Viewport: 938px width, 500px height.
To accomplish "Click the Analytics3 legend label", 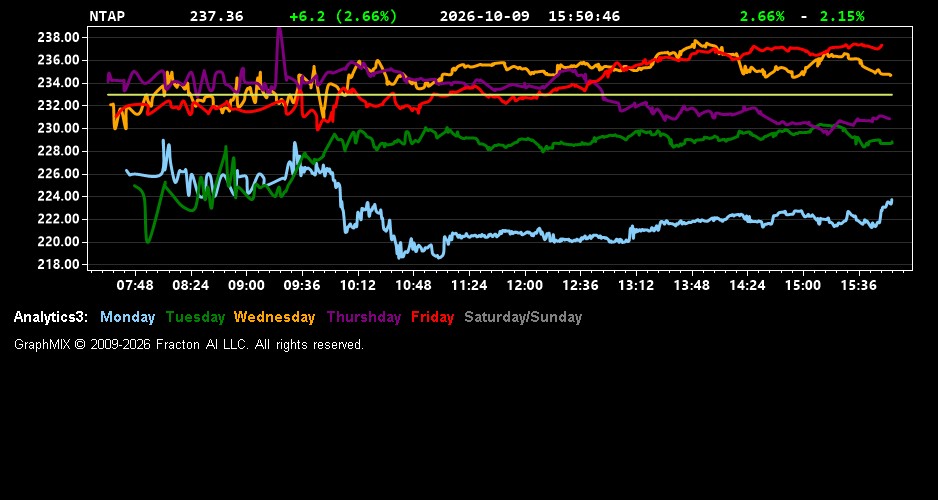I will 51,317.
